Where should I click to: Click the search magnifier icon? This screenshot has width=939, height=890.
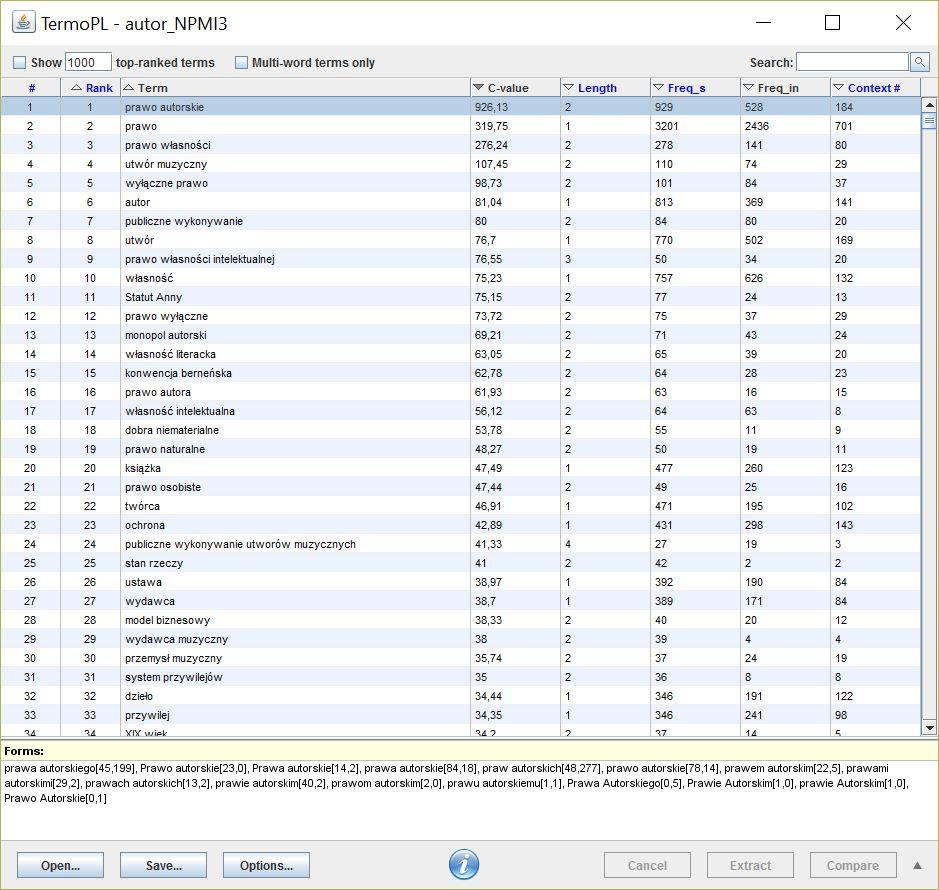[x=919, y=62]
